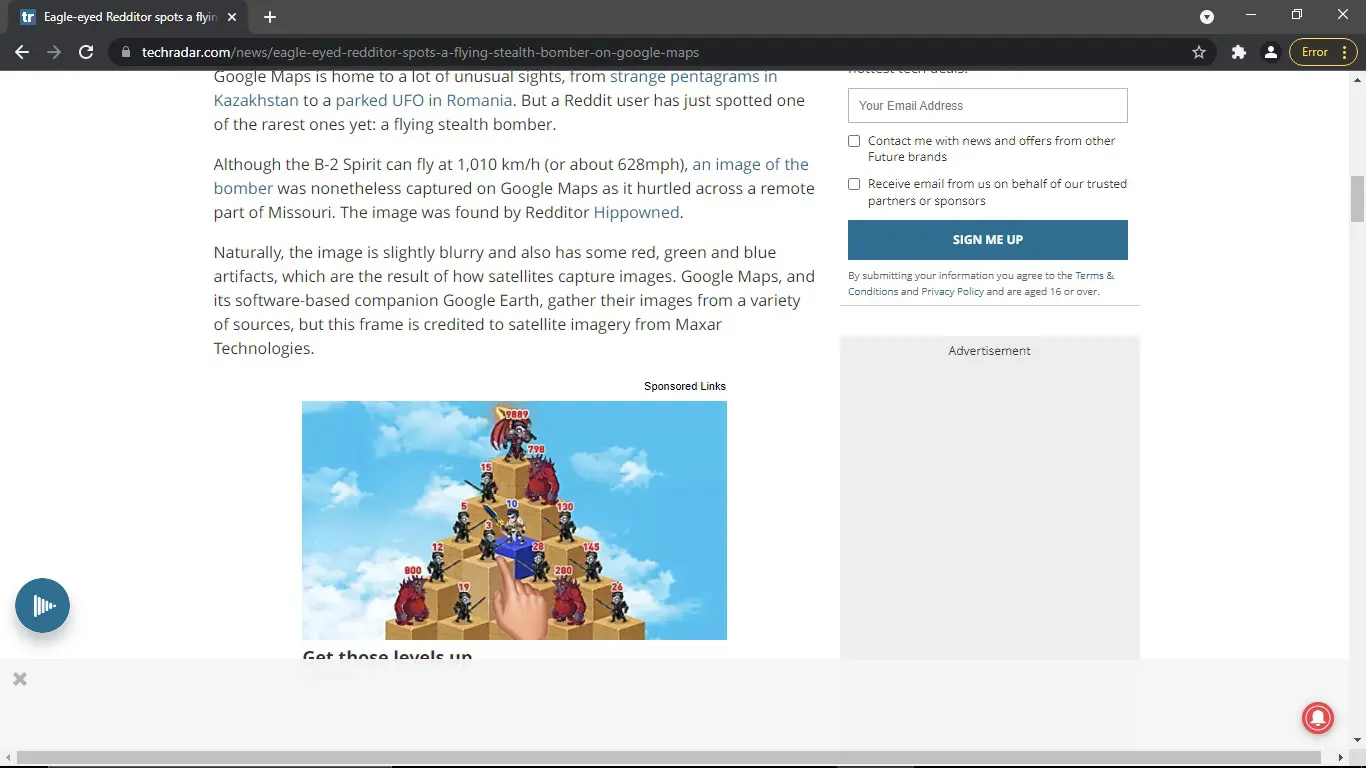This screenshot has width=1366, height=768.
Task: Check 'Receive email from us on behalf of partners'
Action: point(854,184)
